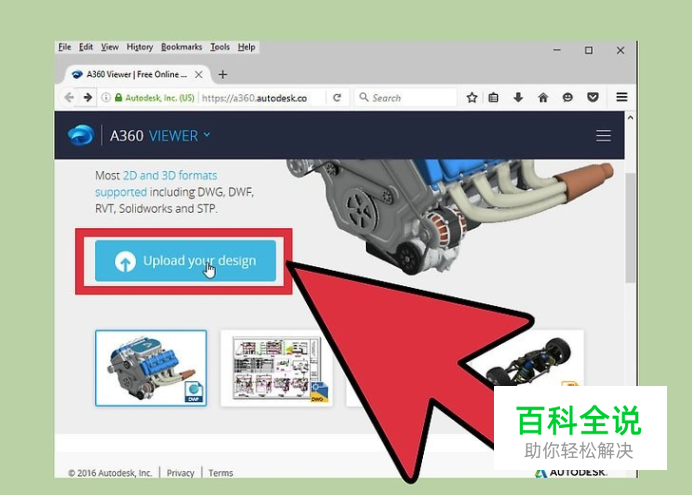Go to the browser Home page

pyautogui.click(x=543, y=98)
